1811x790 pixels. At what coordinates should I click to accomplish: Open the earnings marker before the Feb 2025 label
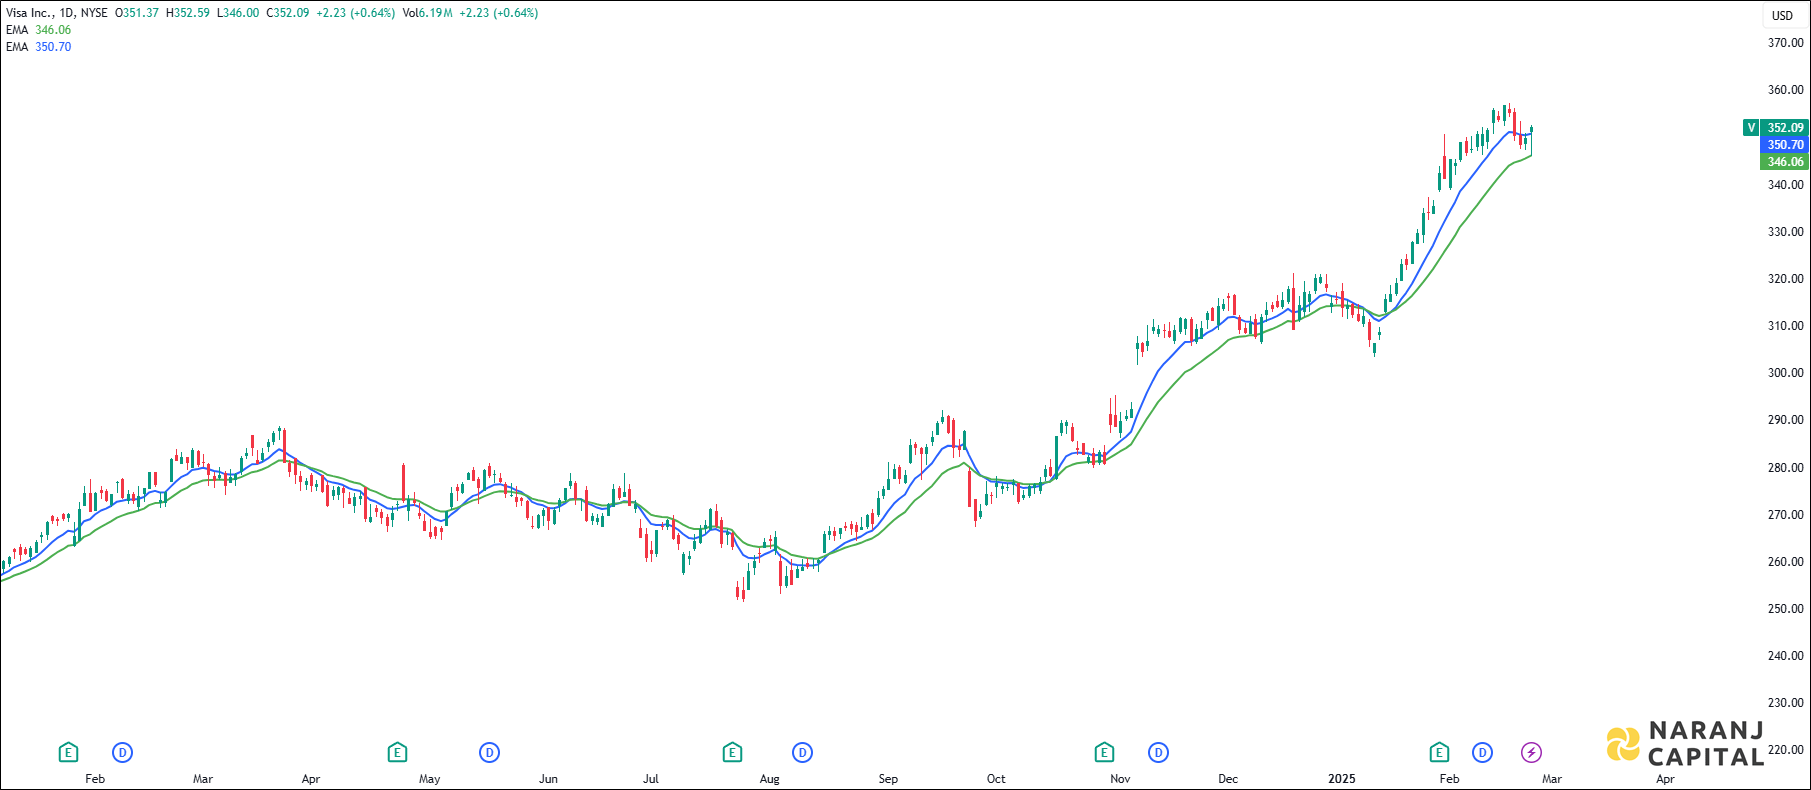pos(1439,752)
